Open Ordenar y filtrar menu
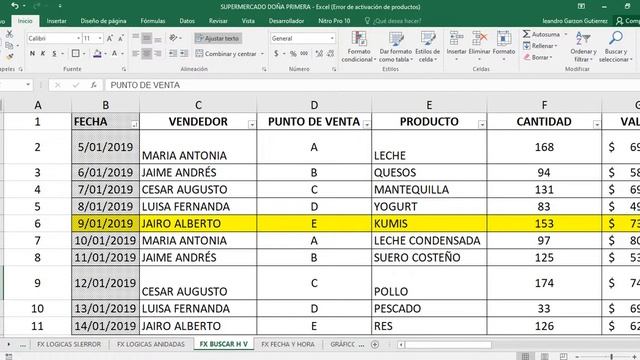640x360 pixels. coord(583,47)
